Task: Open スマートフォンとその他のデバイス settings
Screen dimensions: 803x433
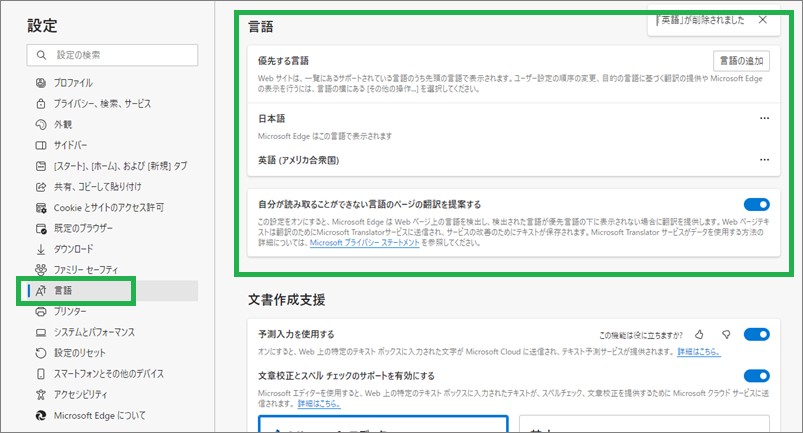Action: tap(109, 374)
